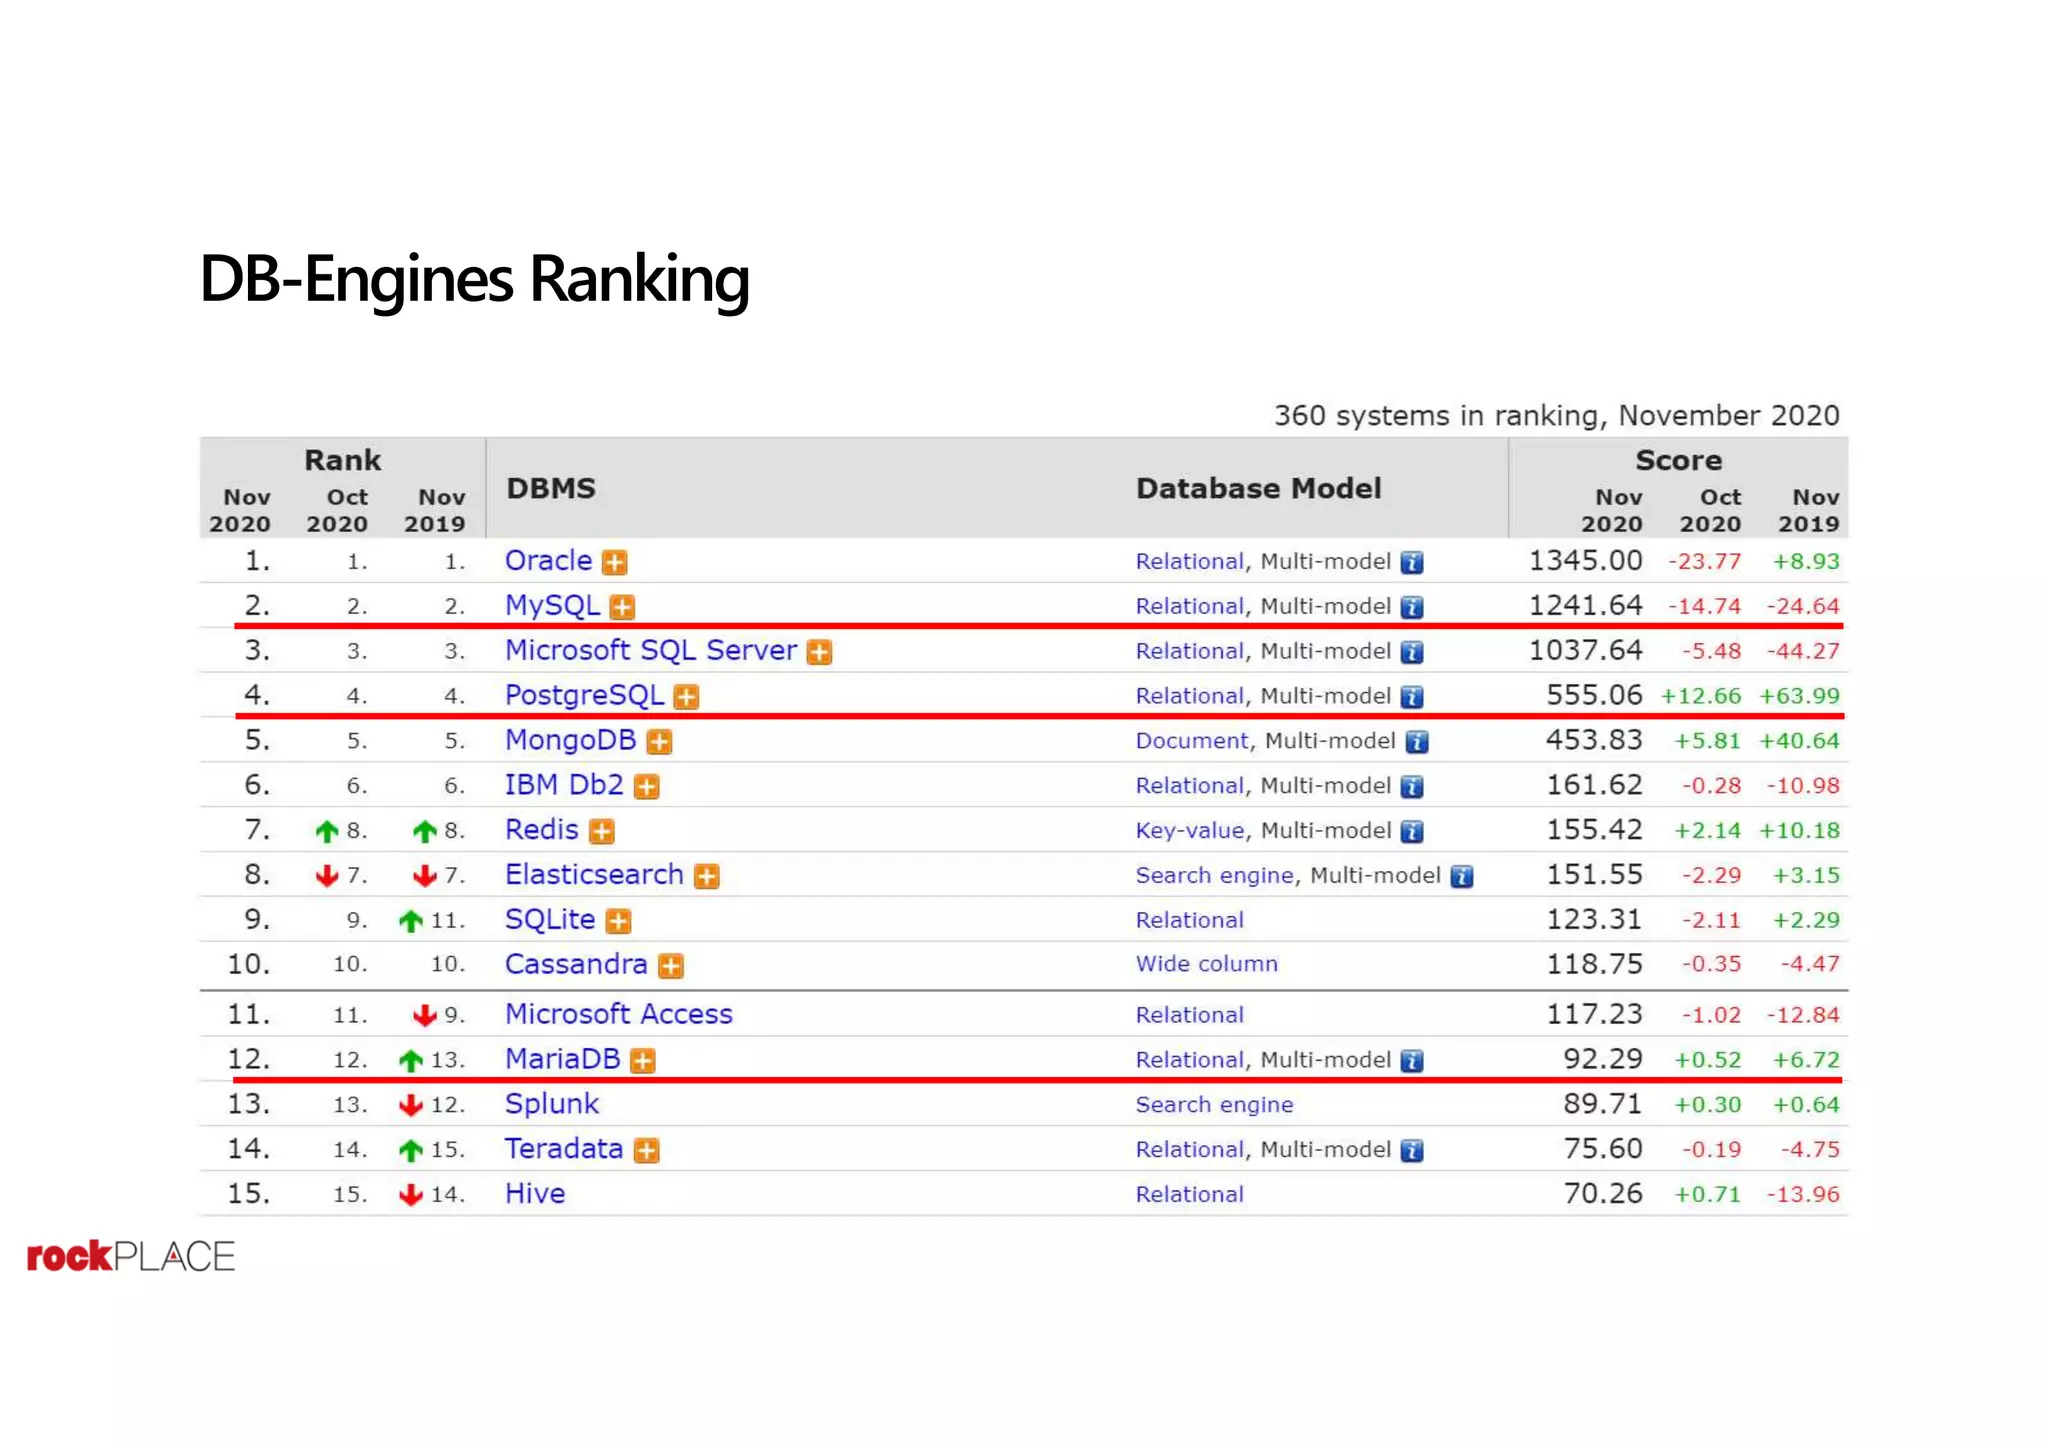Click the Database Model column header
Image resolution: width=2048 pixels, height=1447 pixels.
coord(1259,489)
